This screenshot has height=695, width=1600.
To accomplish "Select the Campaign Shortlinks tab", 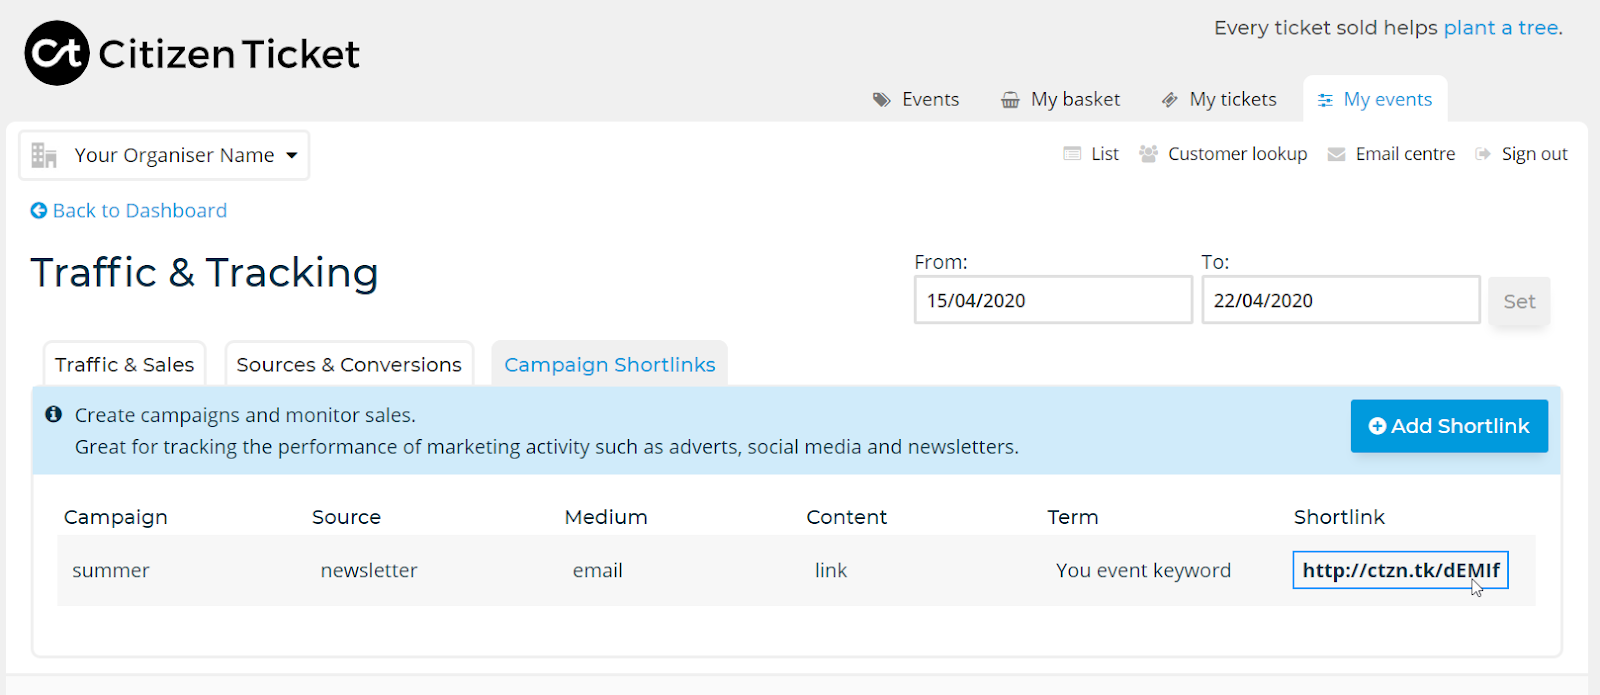I will point(609,365).
